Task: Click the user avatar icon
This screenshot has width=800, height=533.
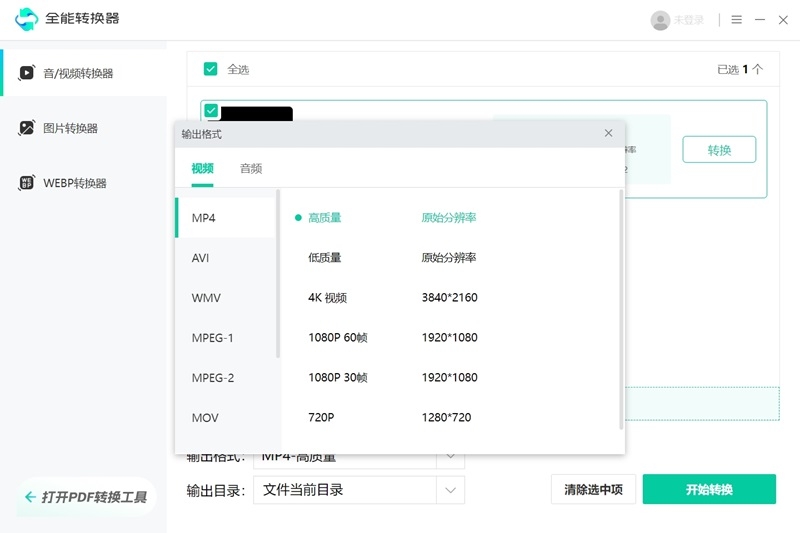Action: click(660, 20)
